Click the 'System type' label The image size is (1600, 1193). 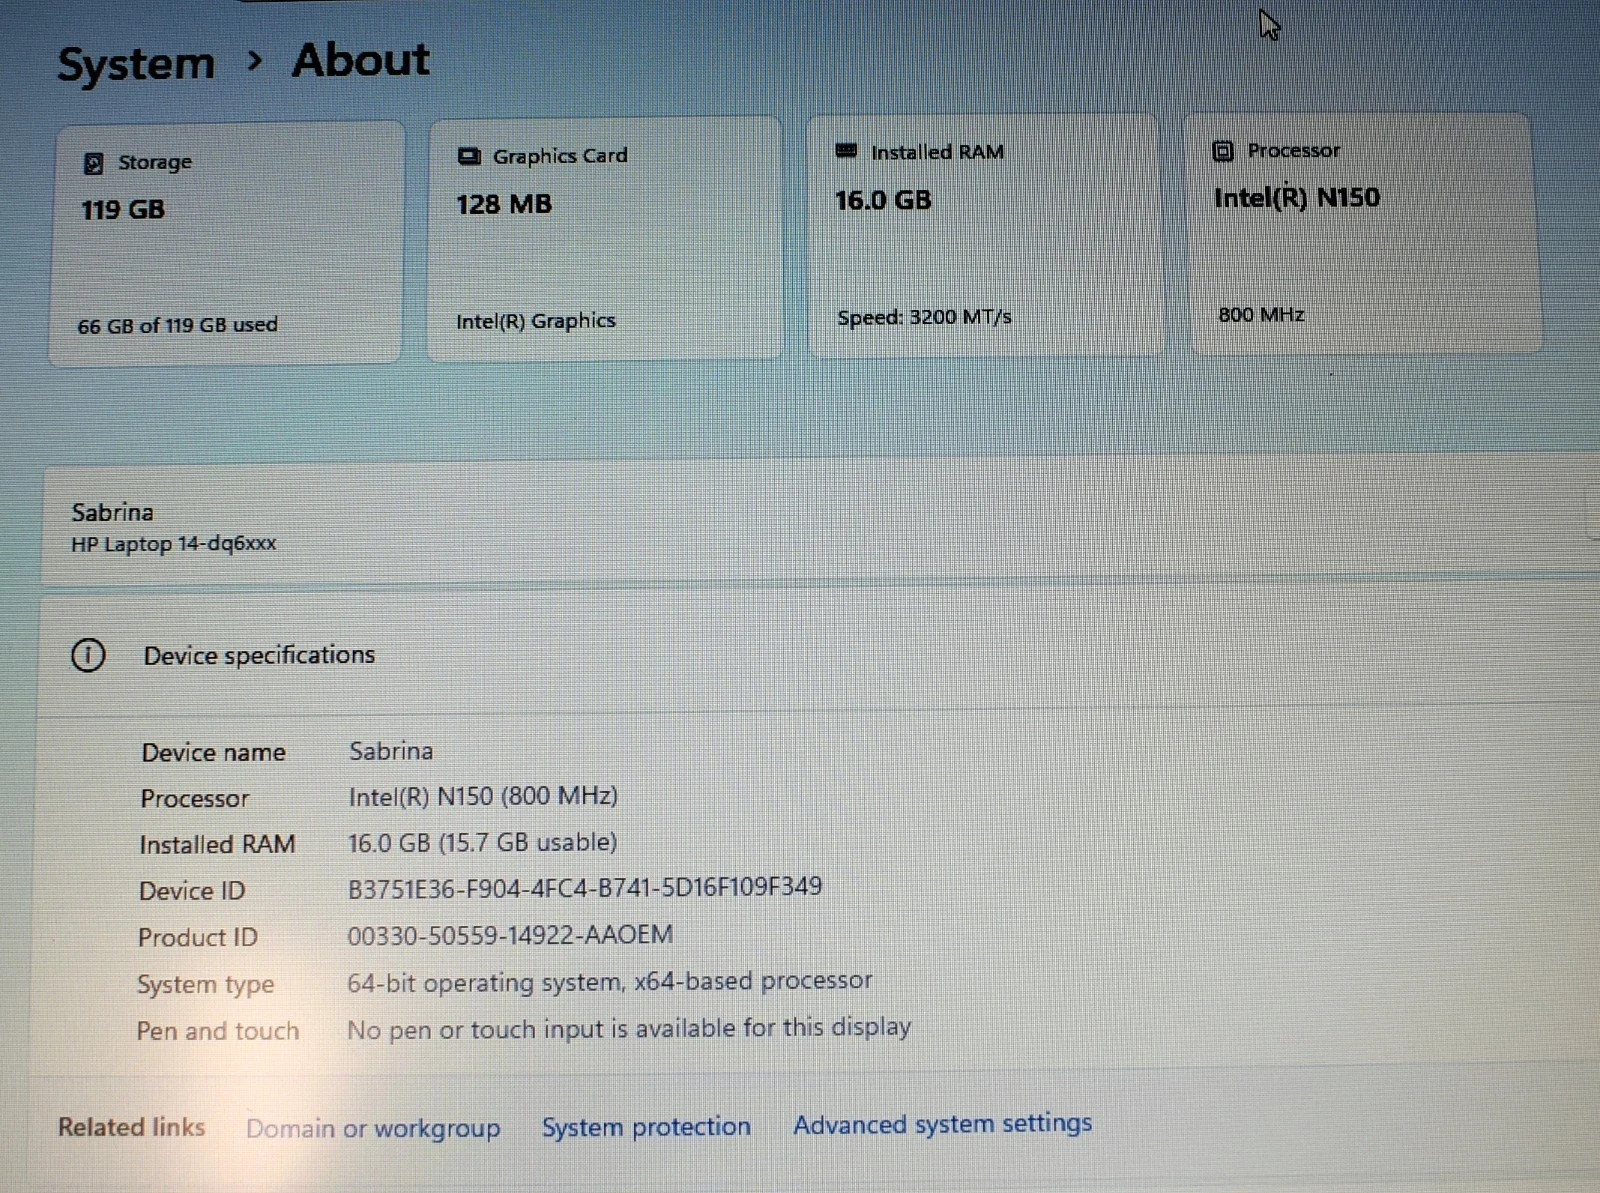(205, 985)
